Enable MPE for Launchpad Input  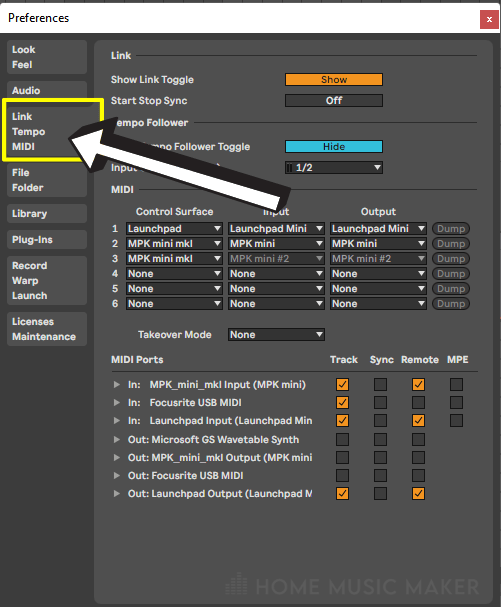456,420
